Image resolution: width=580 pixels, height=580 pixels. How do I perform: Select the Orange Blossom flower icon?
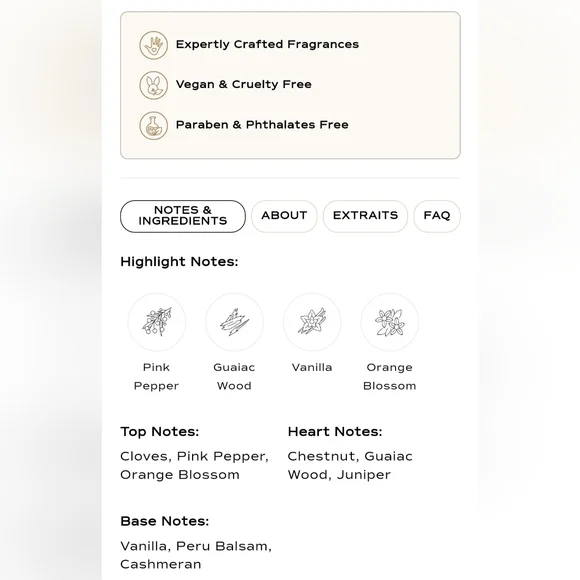tap(390, 322)
